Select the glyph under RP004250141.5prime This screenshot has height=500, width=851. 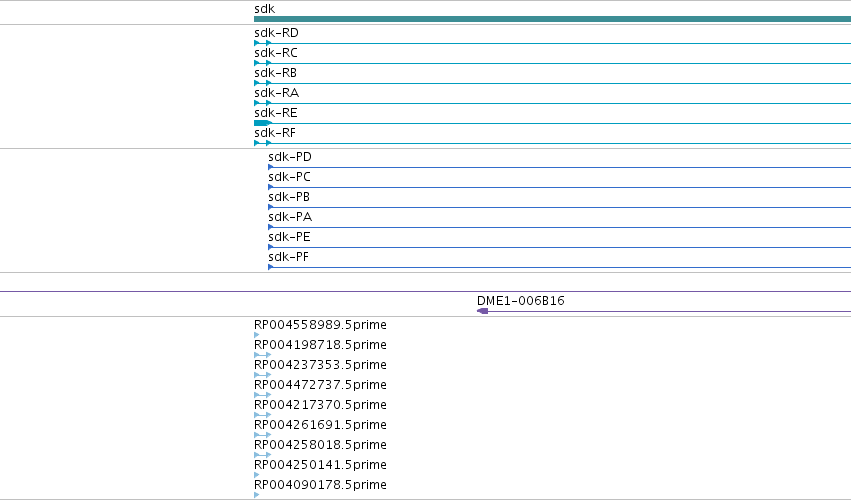click(257, 475)
